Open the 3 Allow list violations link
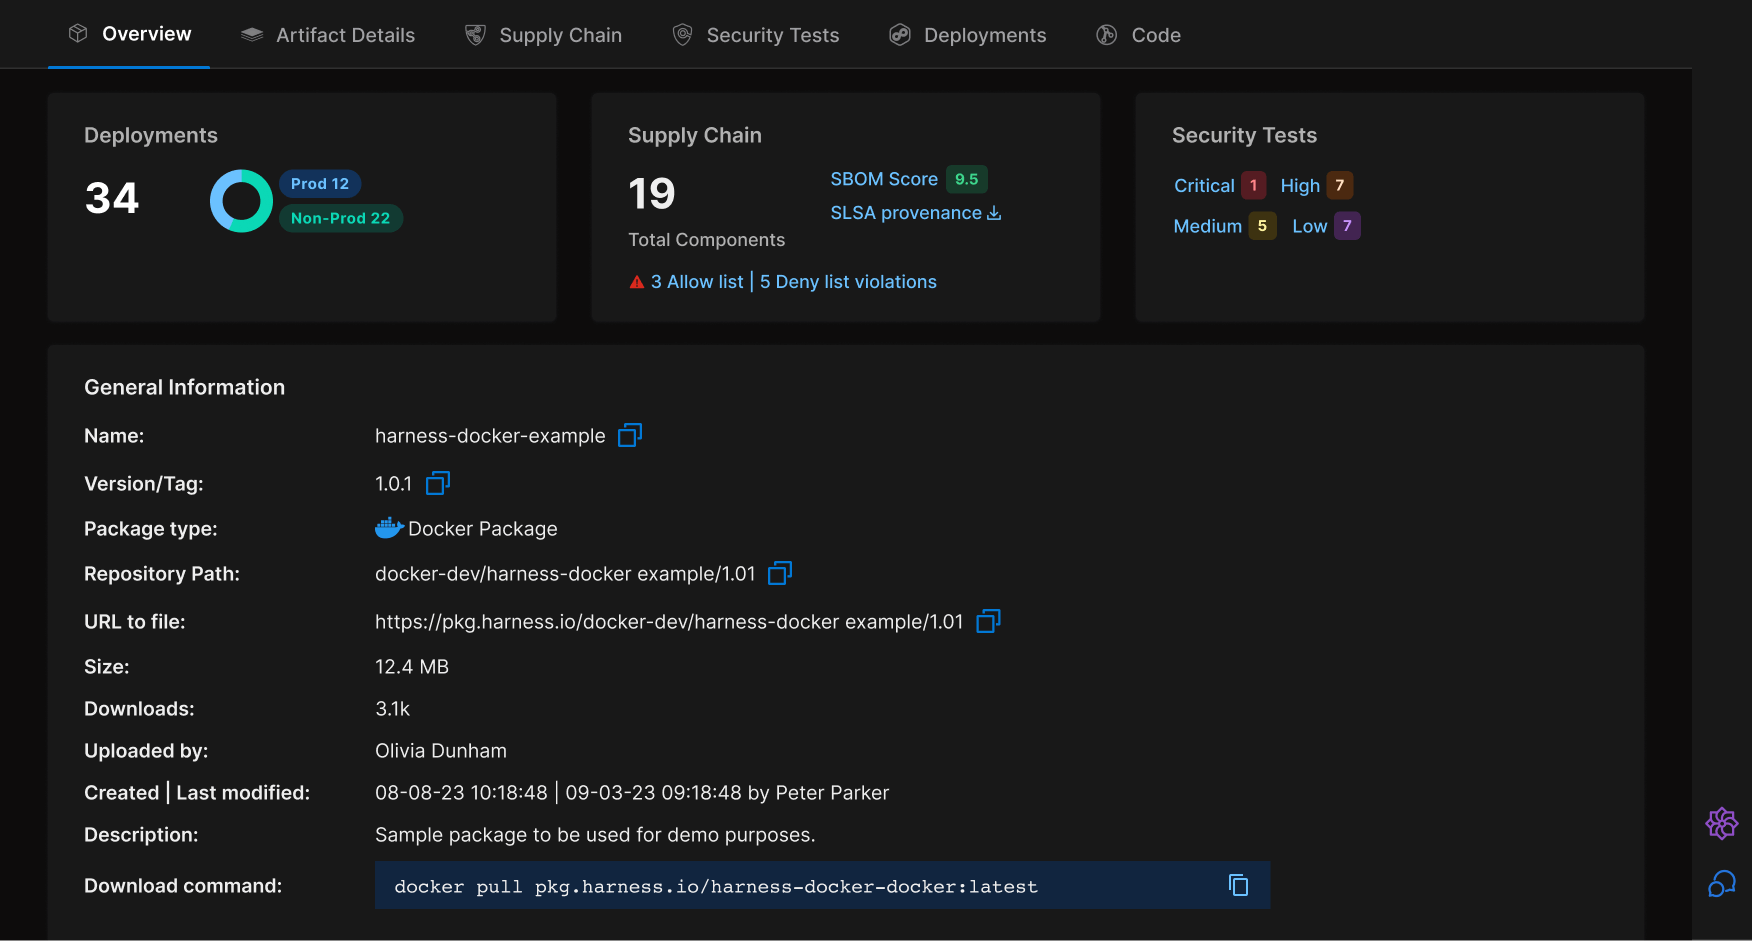 pos(697,282)
